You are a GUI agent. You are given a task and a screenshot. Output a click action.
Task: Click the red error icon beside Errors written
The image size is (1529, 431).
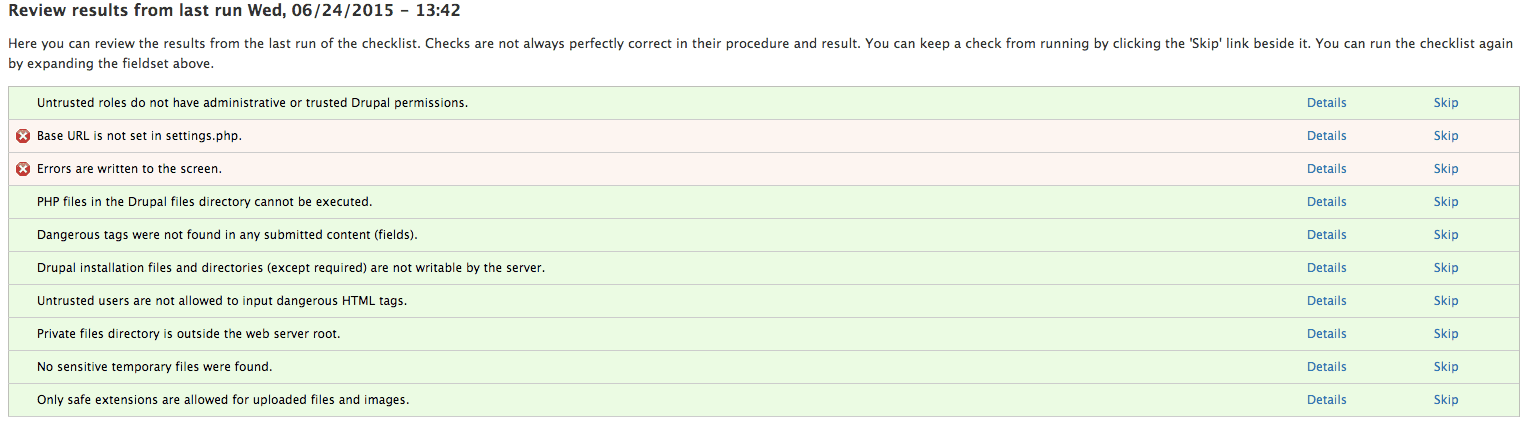pyautogui.click(x=23, y=169)
